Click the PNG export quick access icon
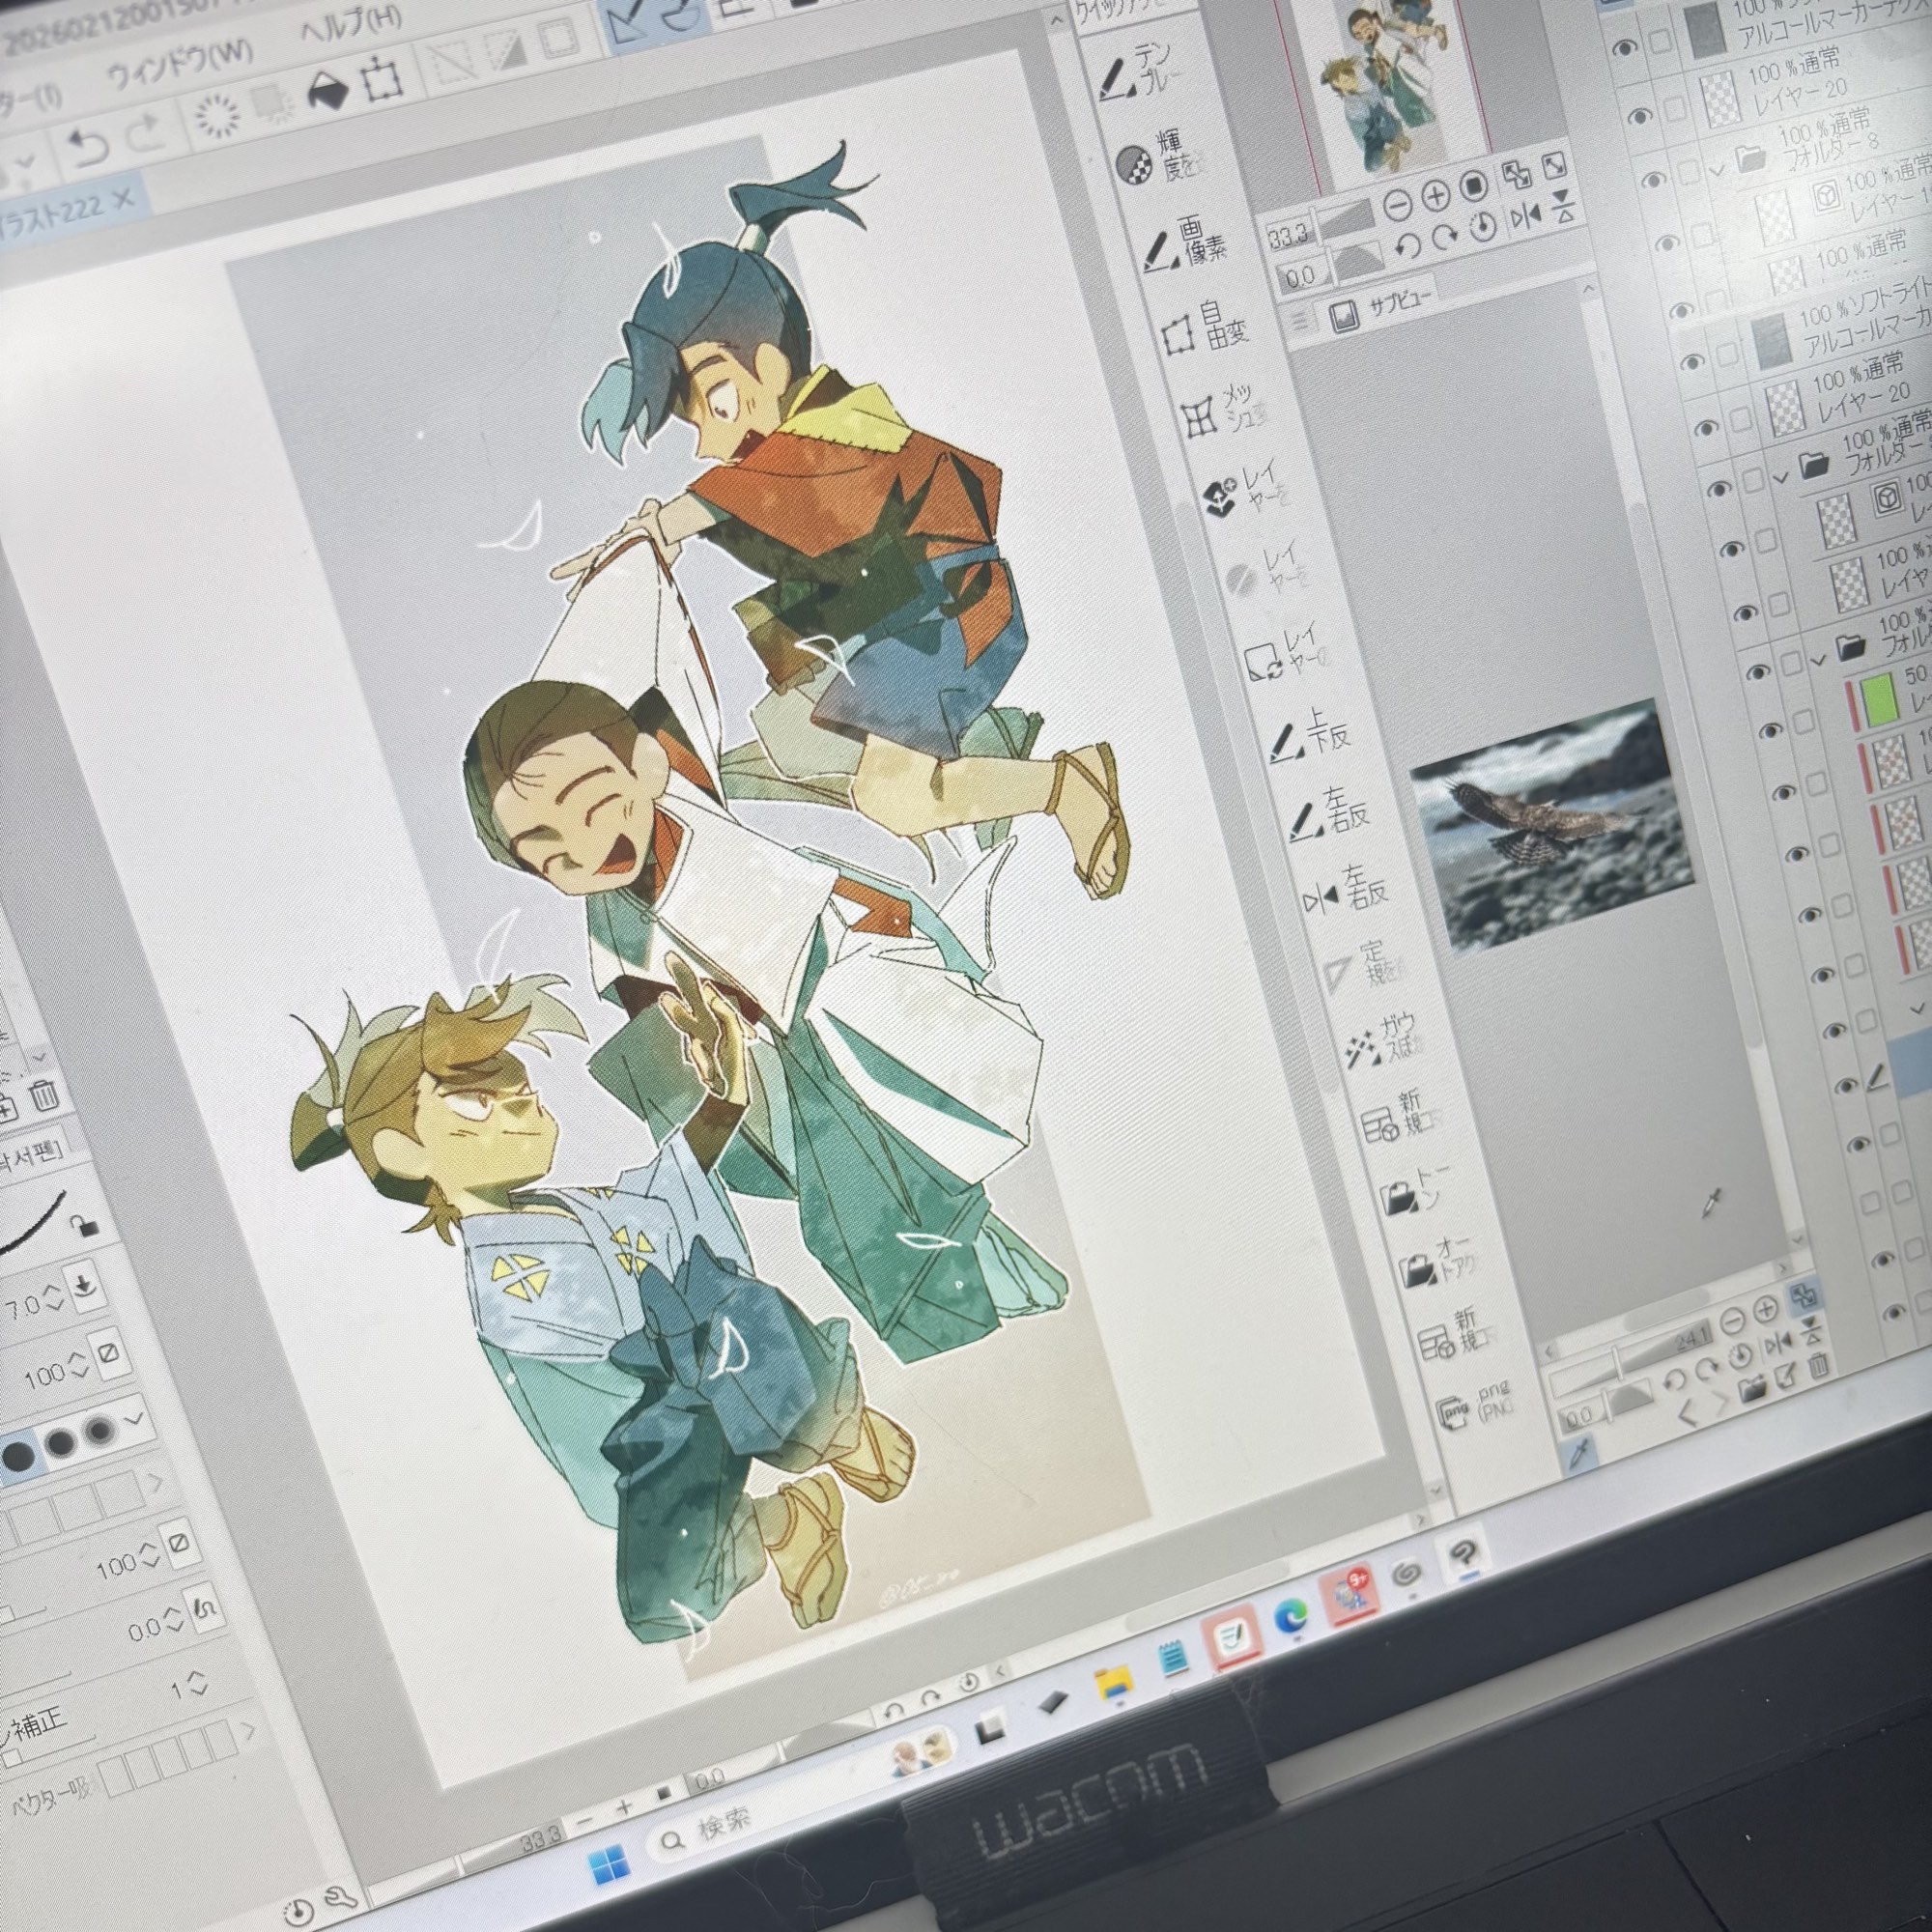 click(1456, 1410)
